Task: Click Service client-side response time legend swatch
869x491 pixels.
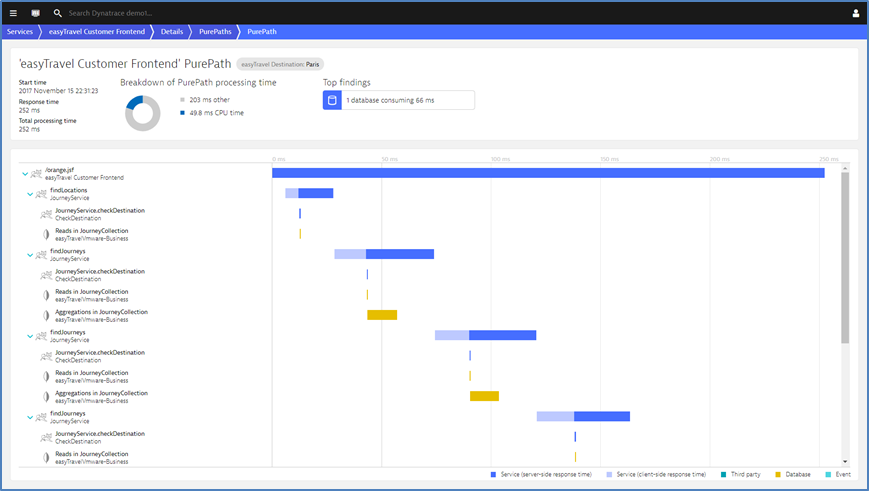Action: coord(609,474)
